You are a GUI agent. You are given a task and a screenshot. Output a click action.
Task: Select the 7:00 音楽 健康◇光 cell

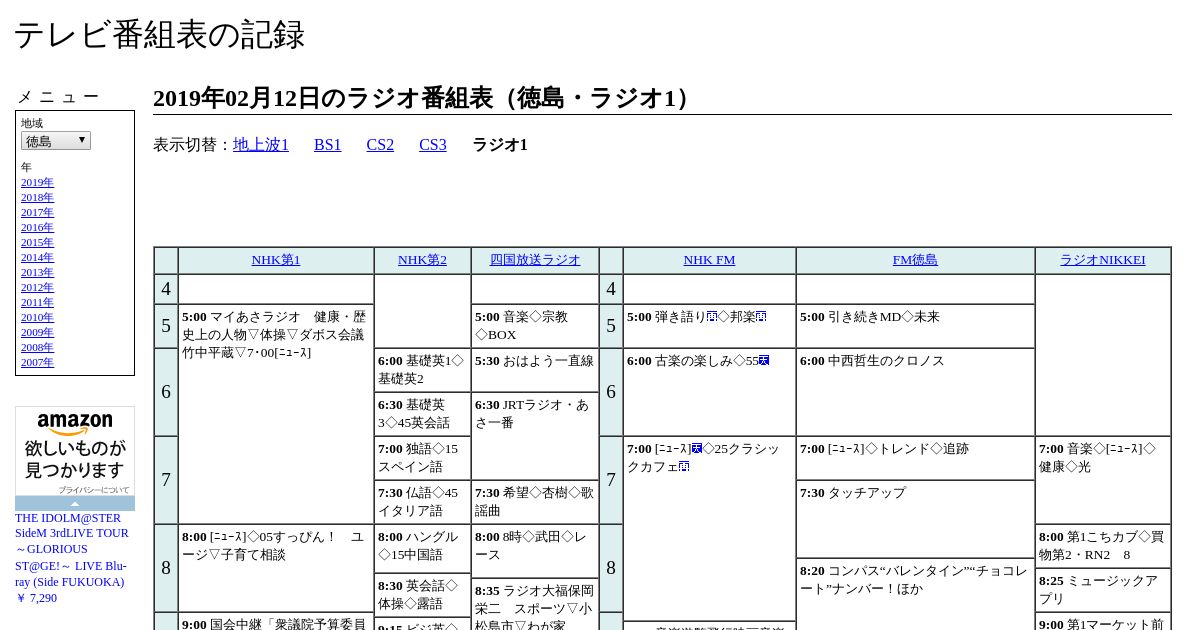1103,480
